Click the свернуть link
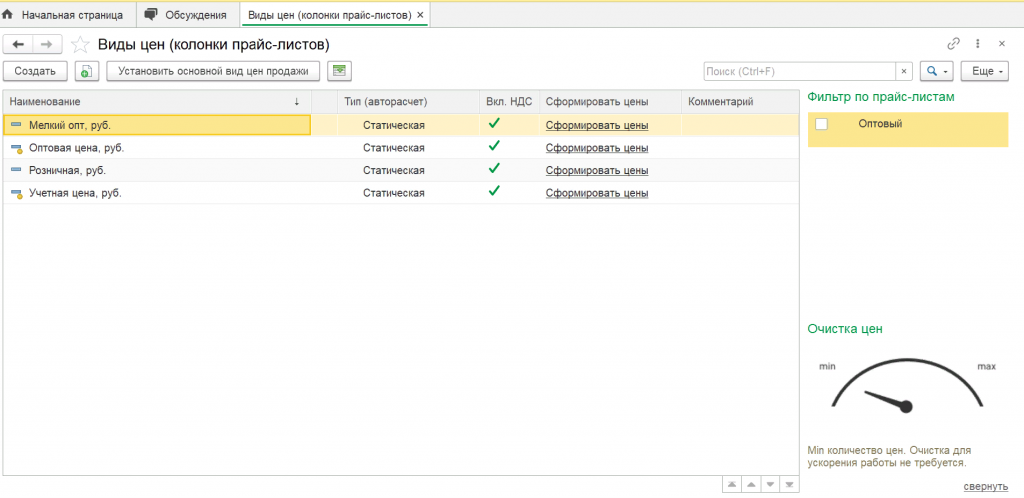The image size is (1024, 498). (x=985, y=487)
